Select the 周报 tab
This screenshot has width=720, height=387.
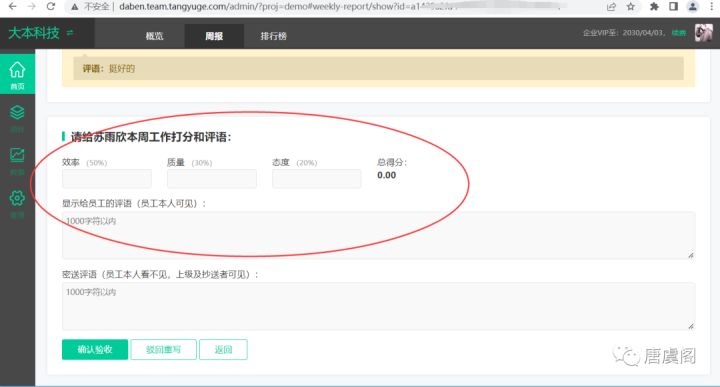click(214, 36)
